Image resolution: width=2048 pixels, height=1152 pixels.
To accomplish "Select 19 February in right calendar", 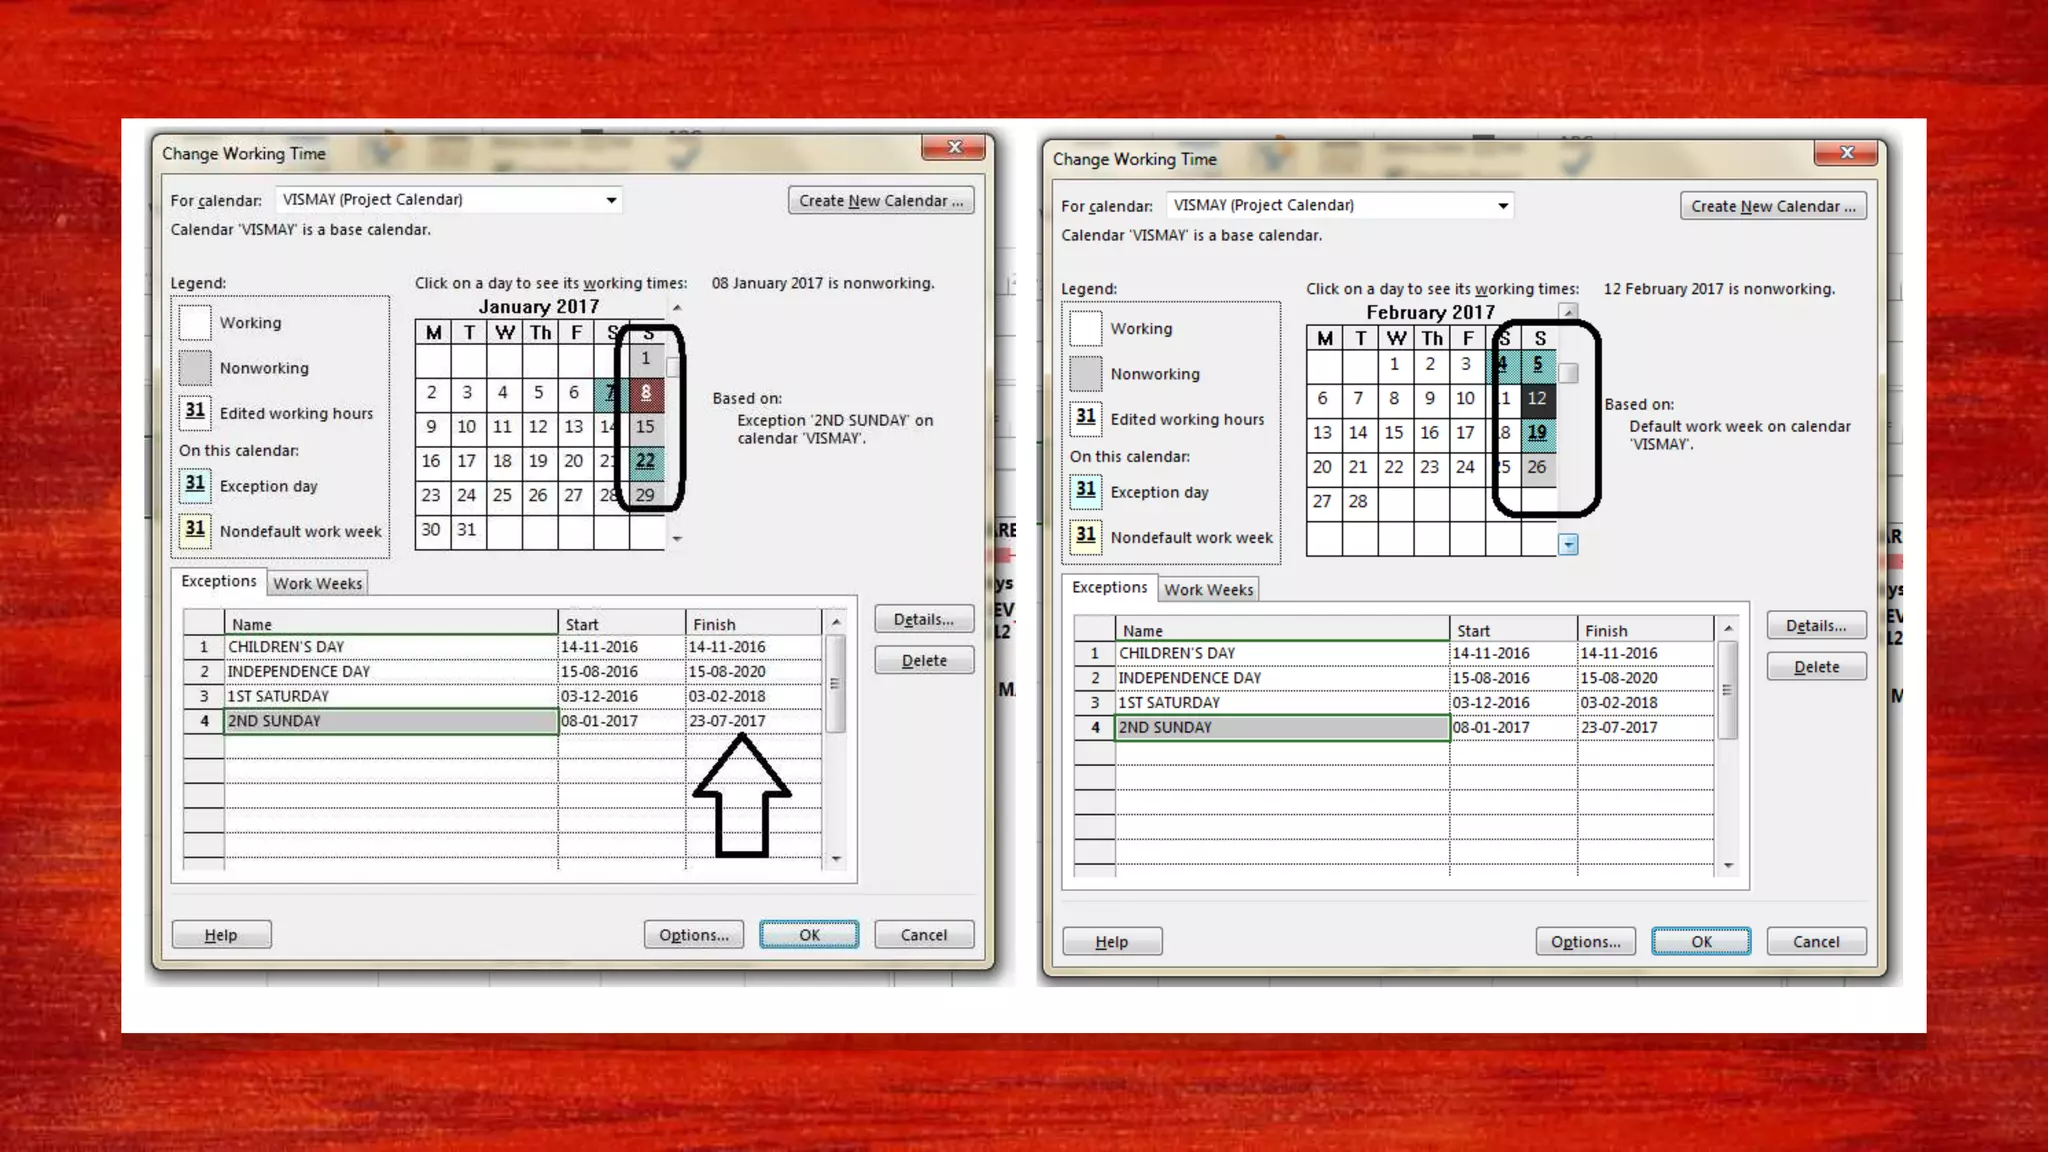I will point(1537,433).
